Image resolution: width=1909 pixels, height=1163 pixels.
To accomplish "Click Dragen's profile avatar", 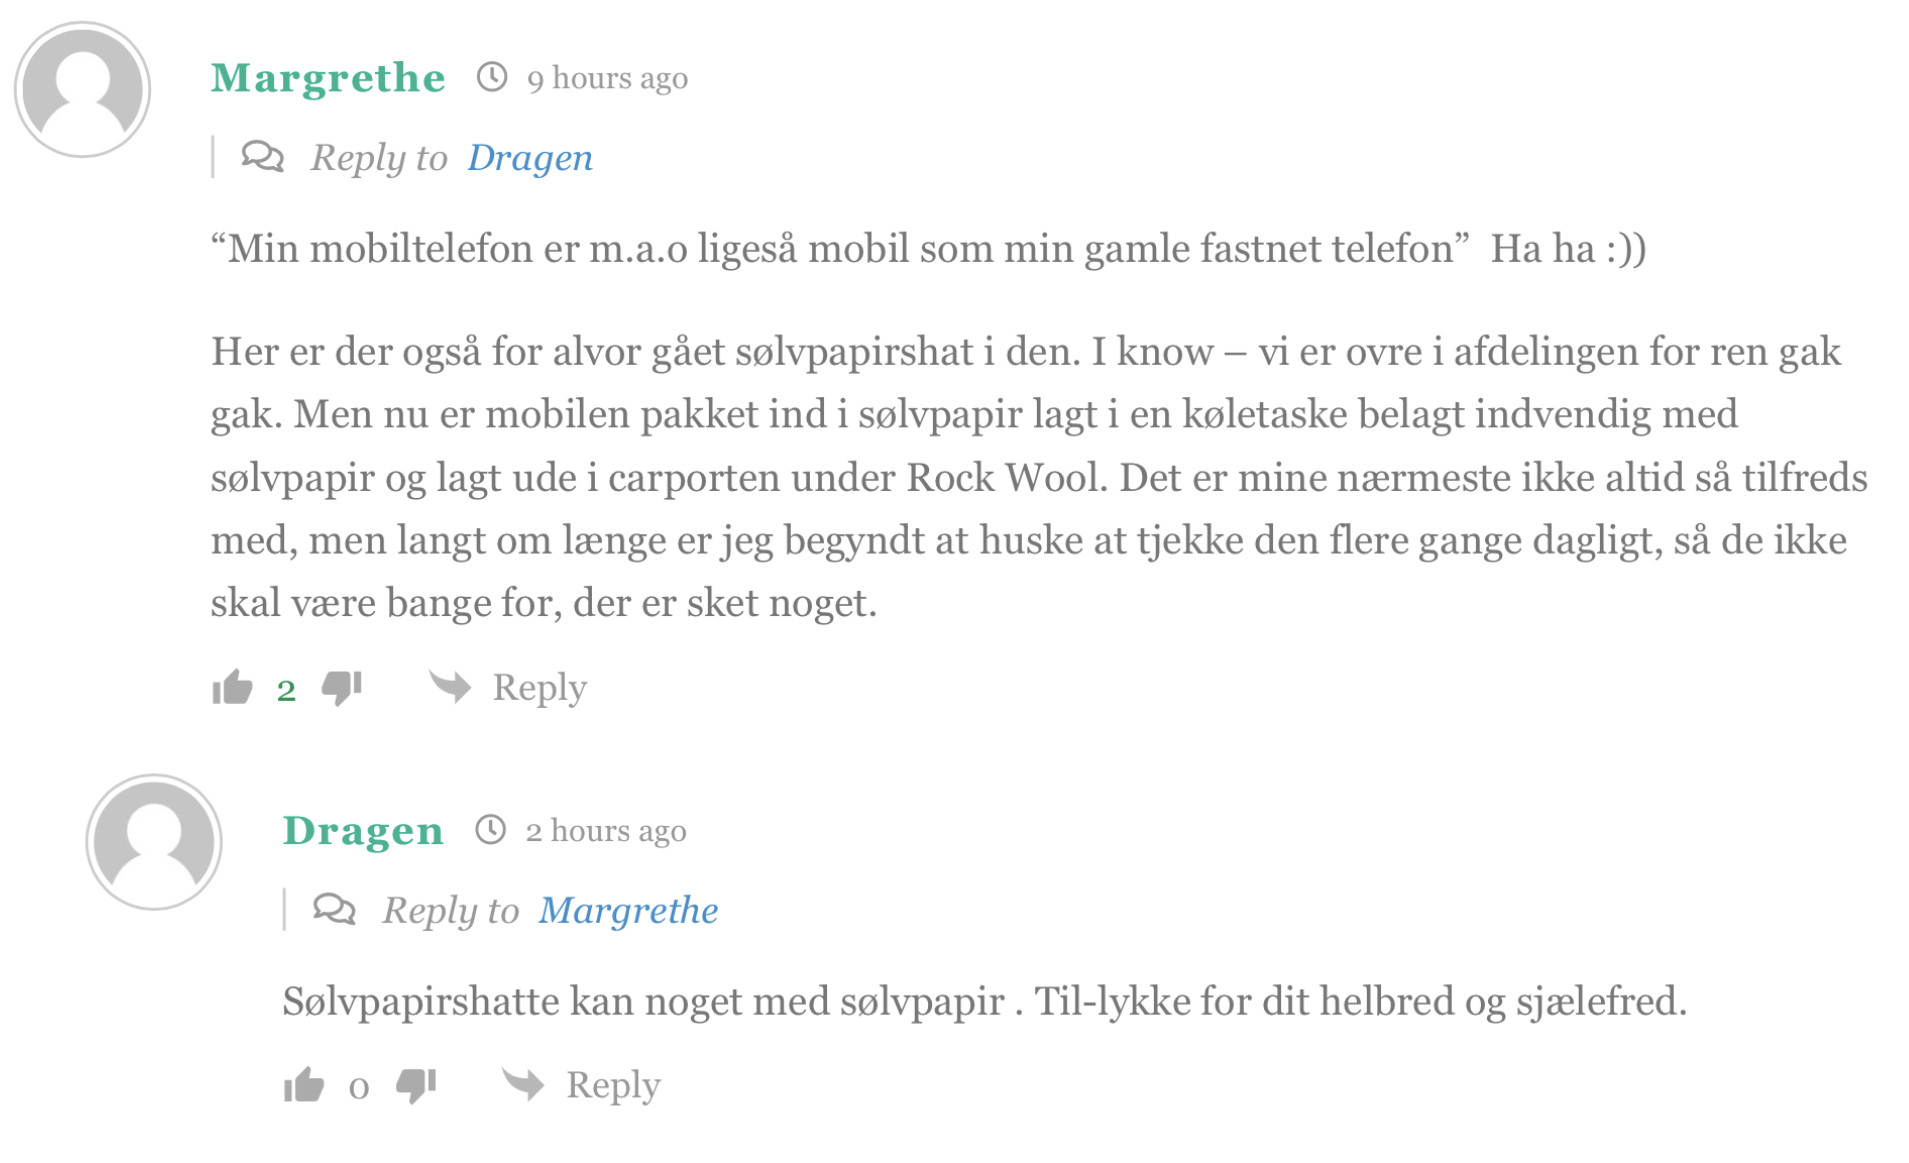I will coord(154,842).
